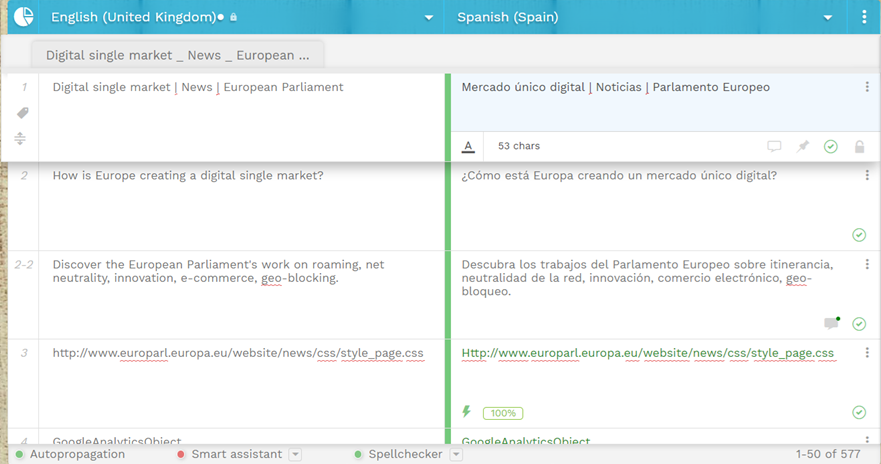Open the text formatting 'A' icon
The width and height of the screenshot is (881, 464).
tap(468, 146)
